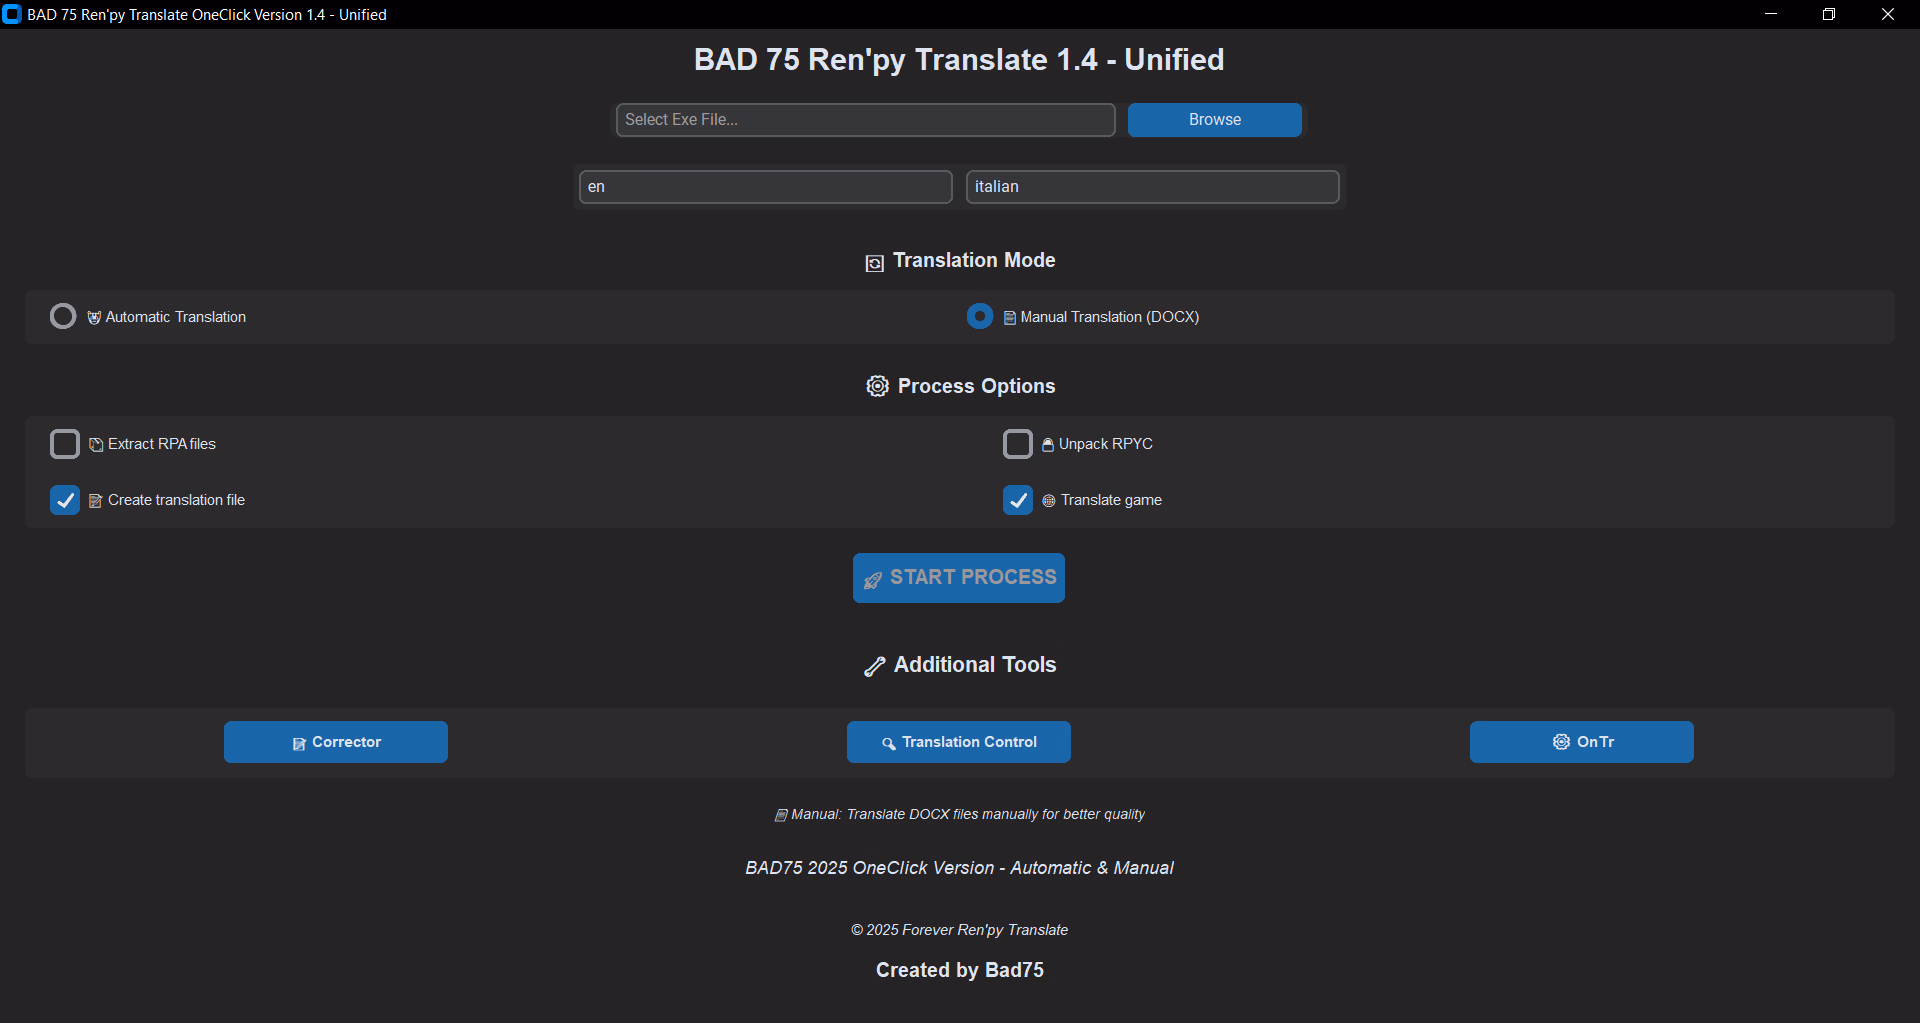Click the robot icon beside Automatic Translation

point(94,318)
